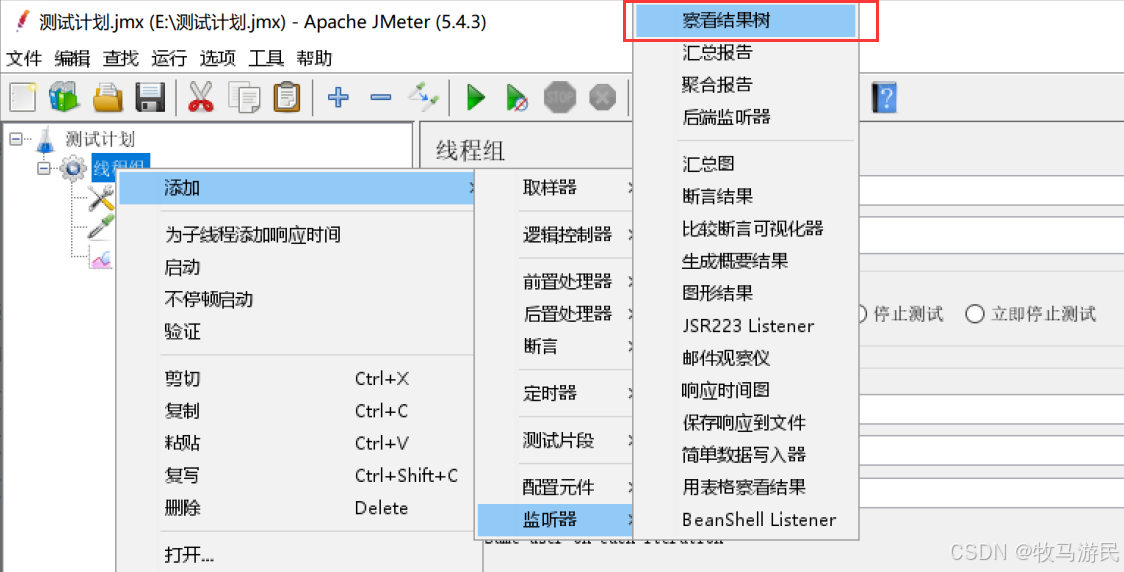Viewport: 1124px width, 572px height.
Task: Expand the 断言 submenu
Action: coord(556,346)
